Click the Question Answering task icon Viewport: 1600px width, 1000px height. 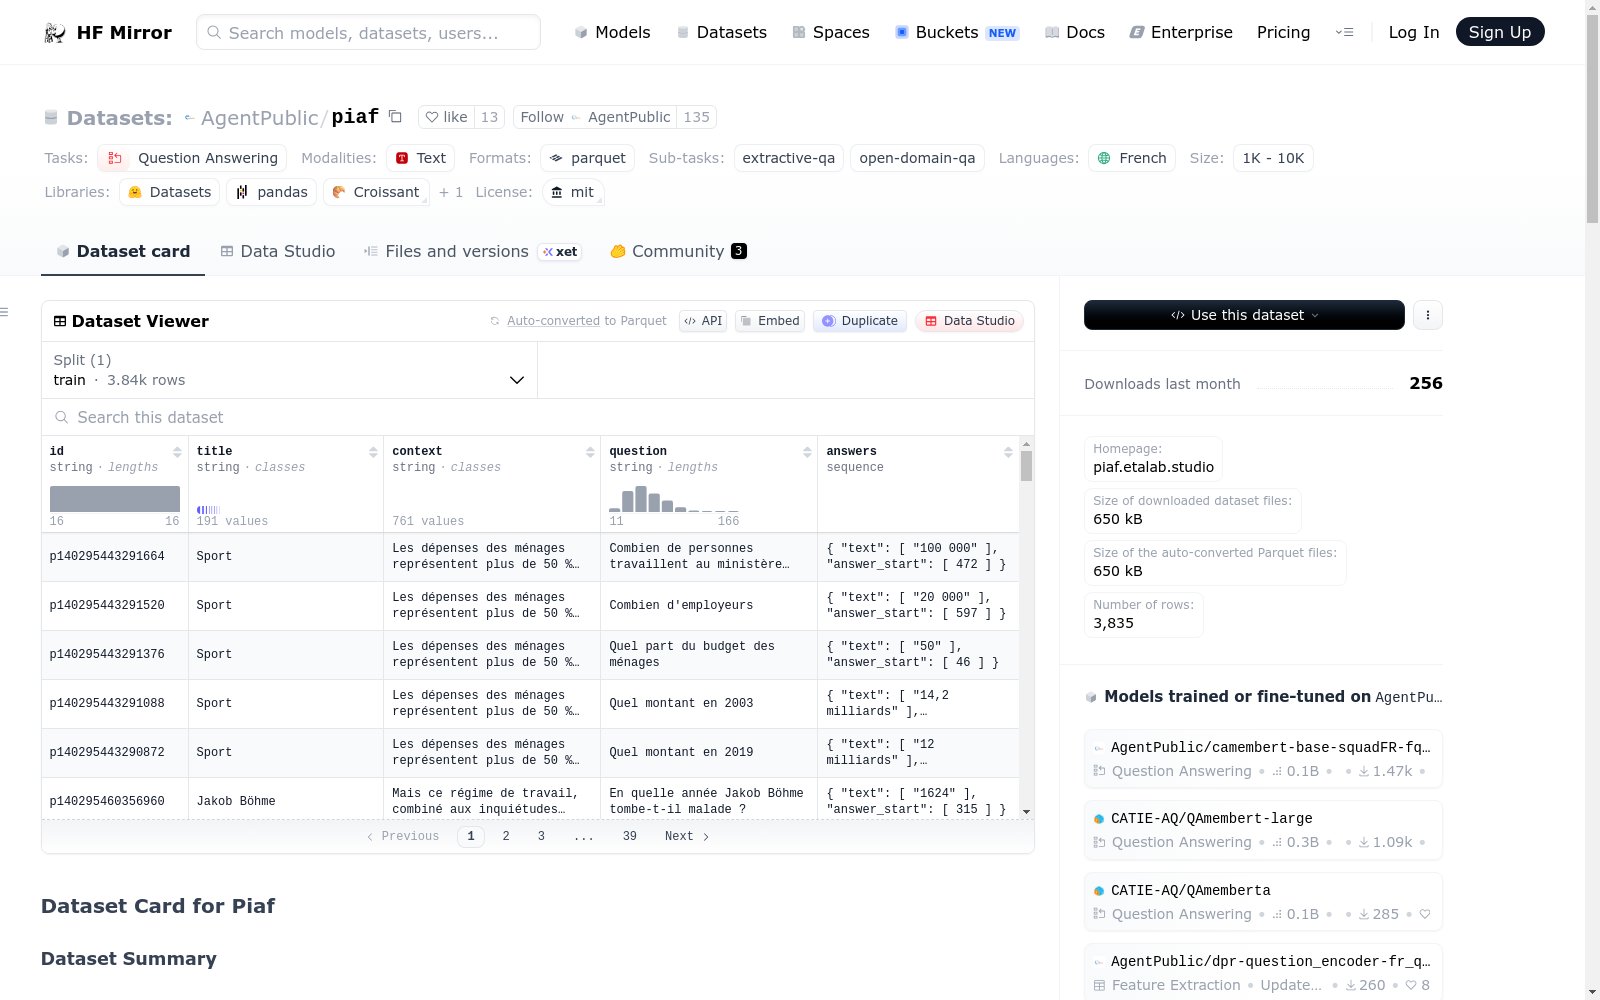115,158
